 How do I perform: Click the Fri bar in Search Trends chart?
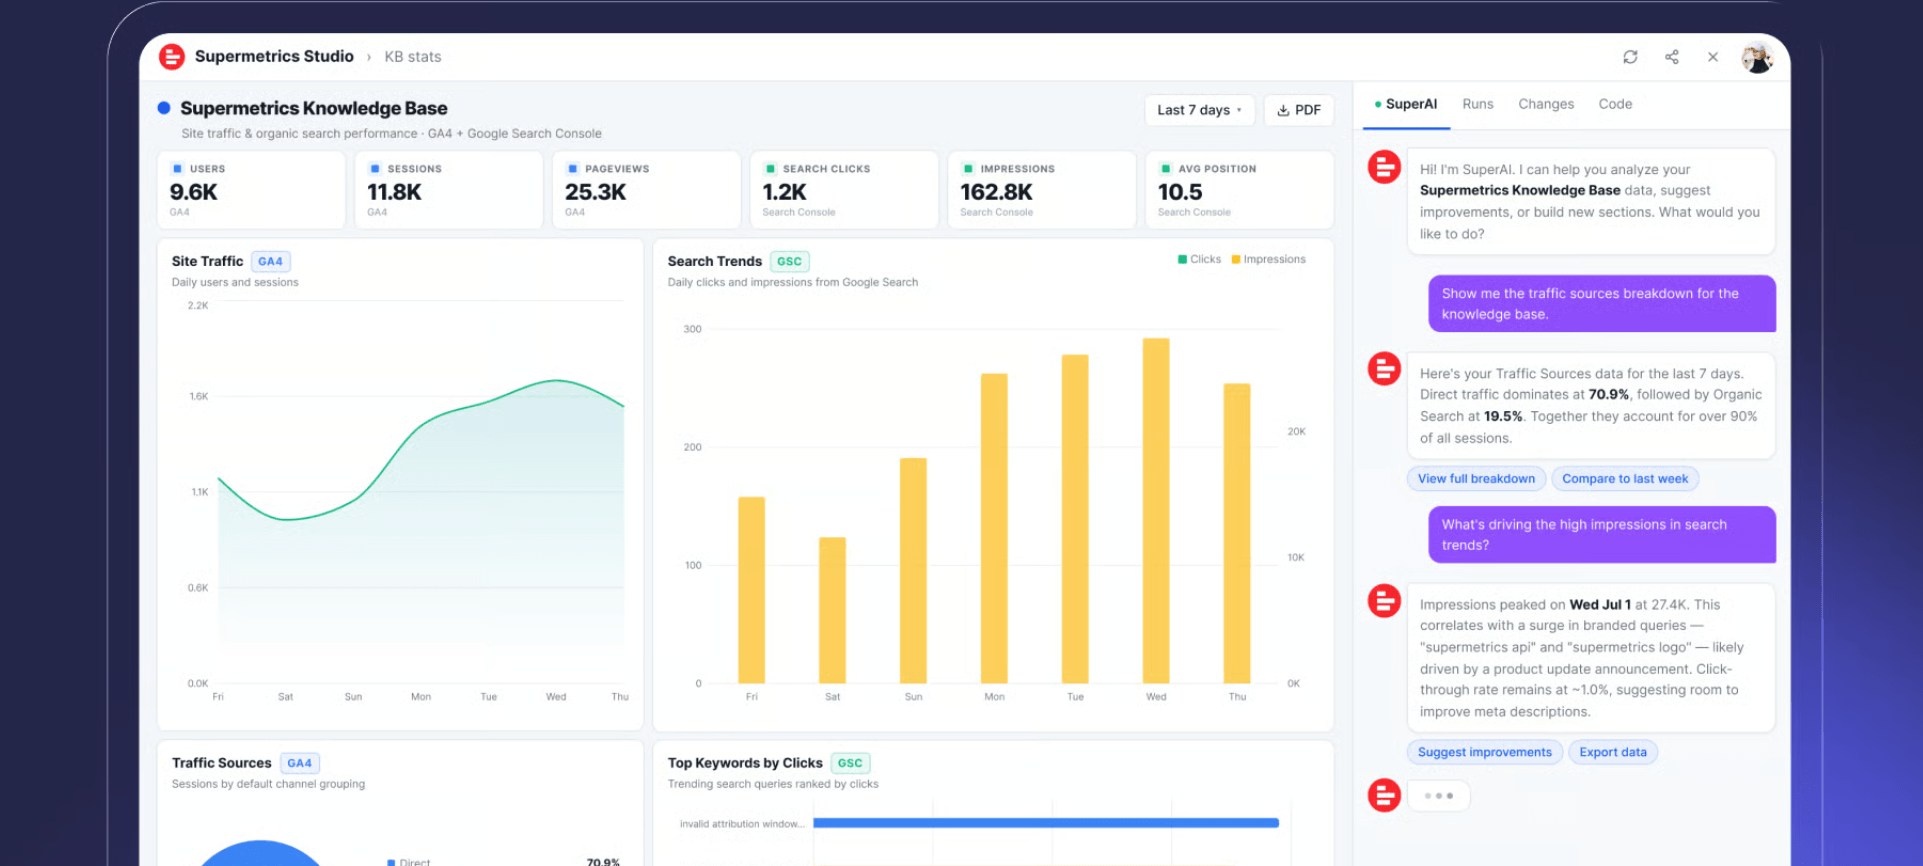tap(751, 590)
